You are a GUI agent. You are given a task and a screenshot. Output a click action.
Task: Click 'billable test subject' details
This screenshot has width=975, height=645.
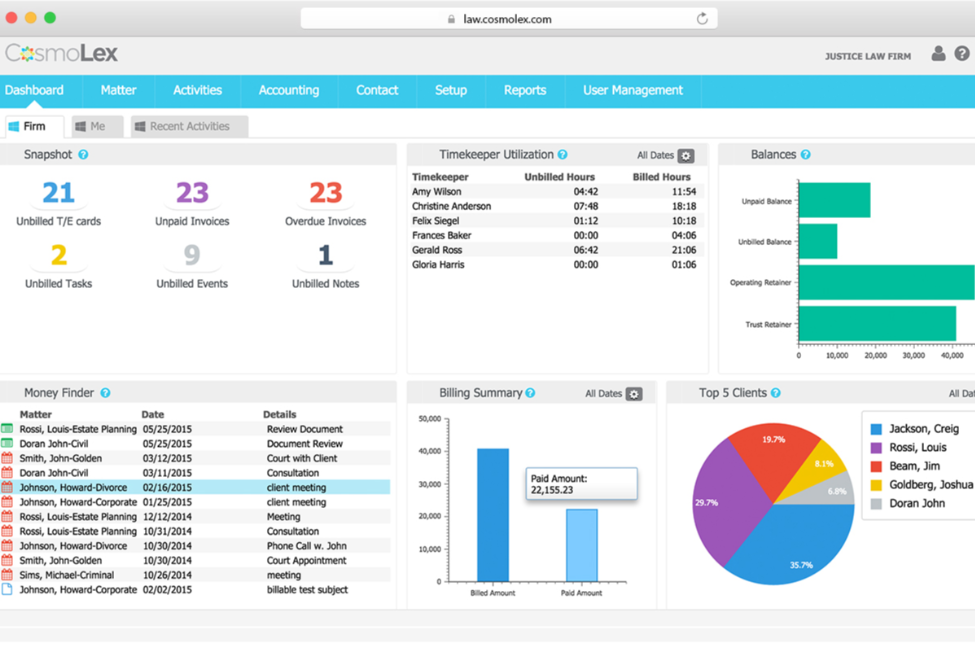click(307, 590)
